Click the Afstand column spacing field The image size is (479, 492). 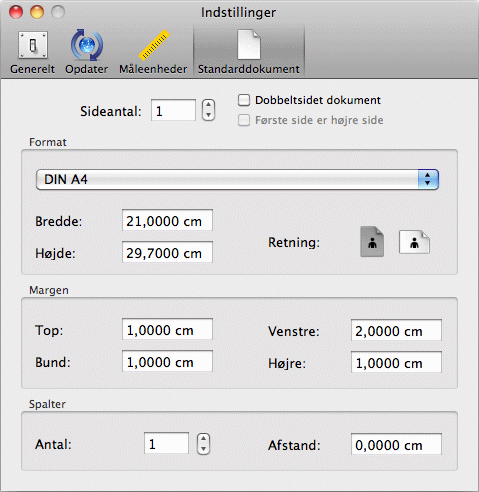[x=396, y=444]
